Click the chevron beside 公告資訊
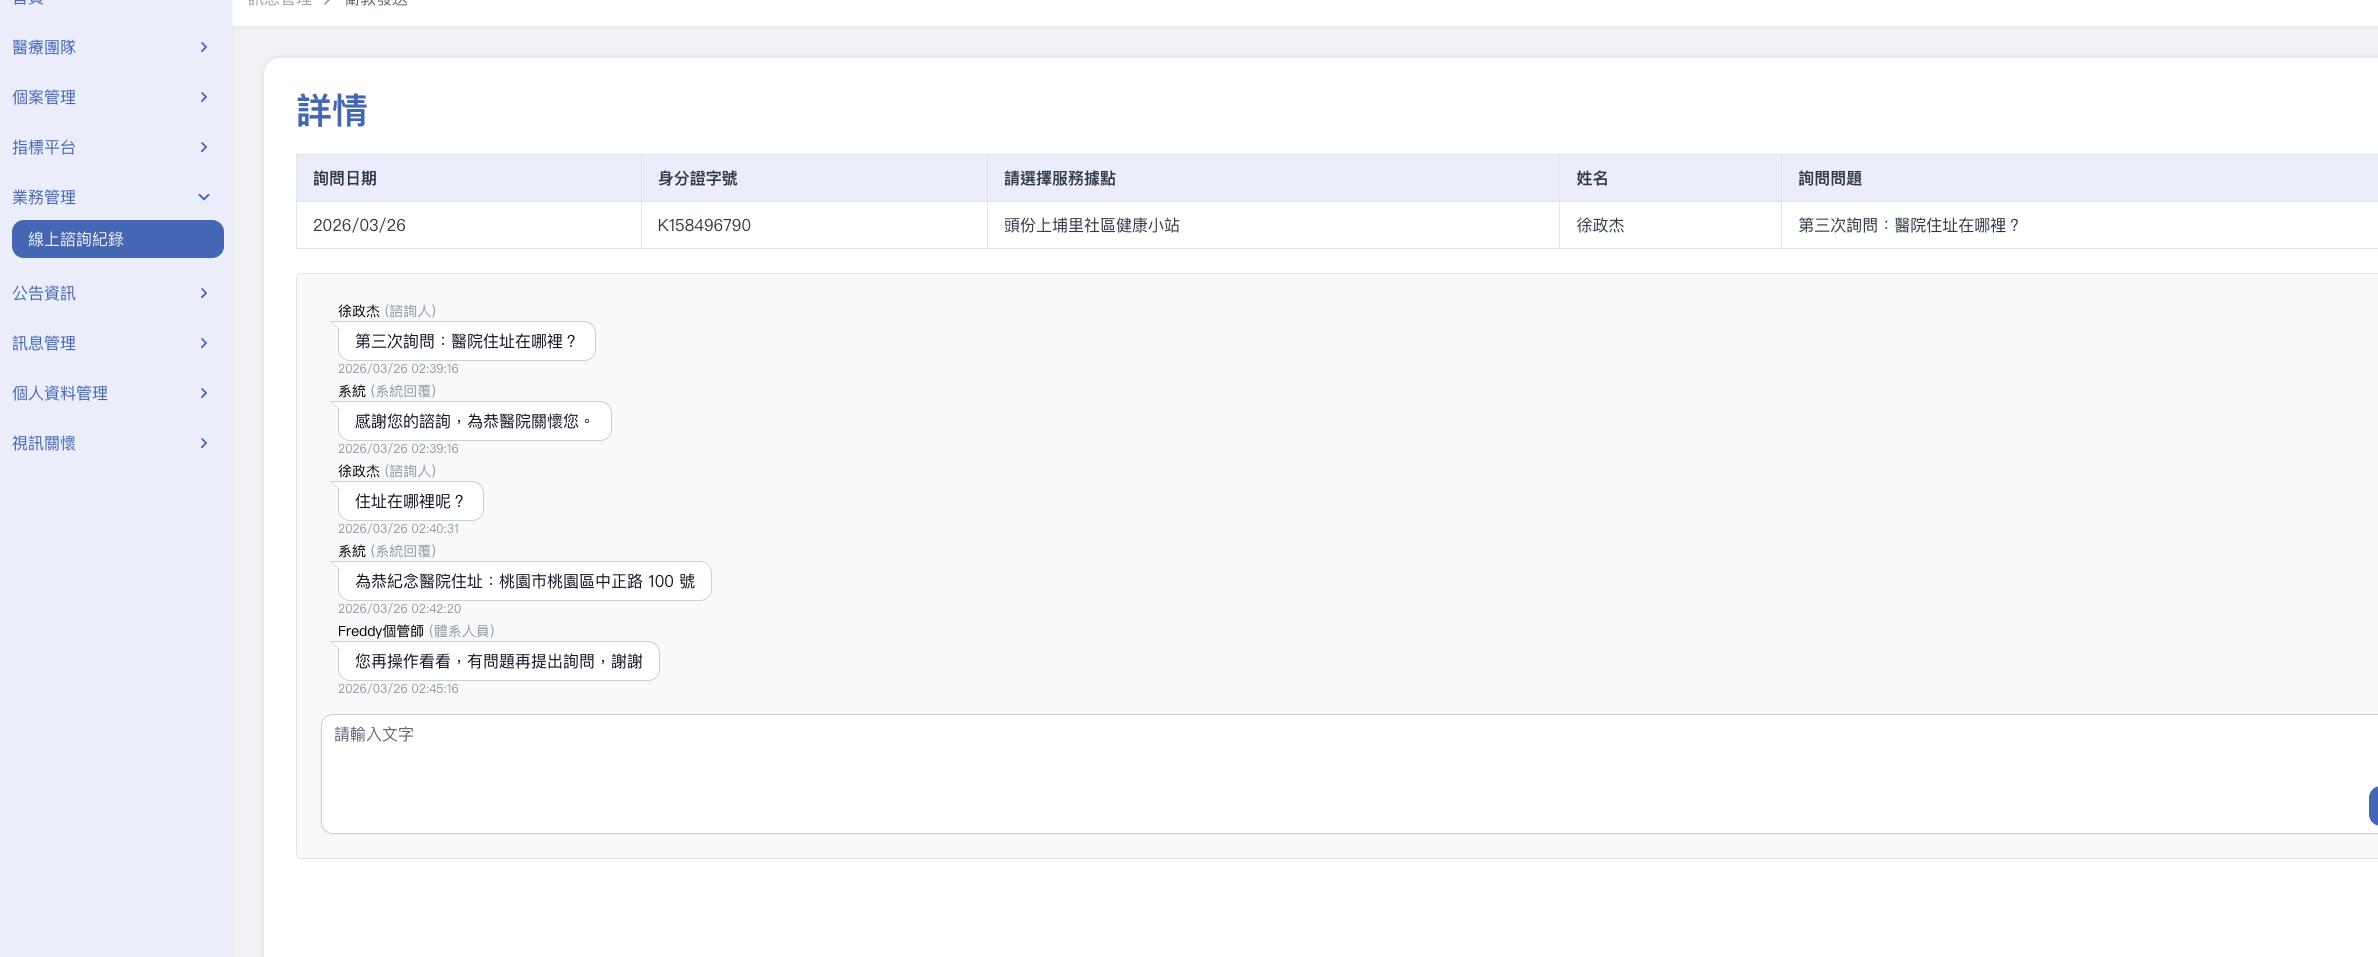The image size is (2378, 957). 204,293
